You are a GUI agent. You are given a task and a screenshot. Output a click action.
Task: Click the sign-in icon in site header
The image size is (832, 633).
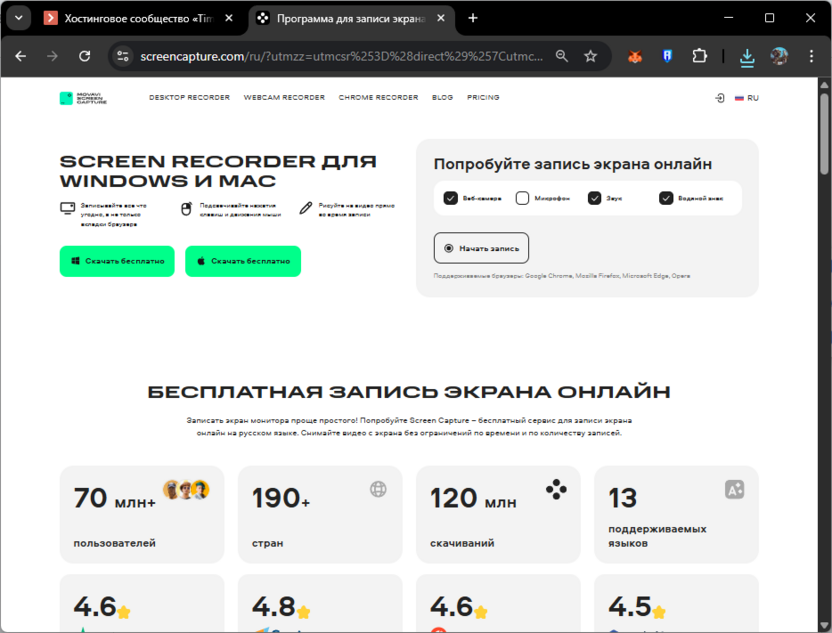720,97
